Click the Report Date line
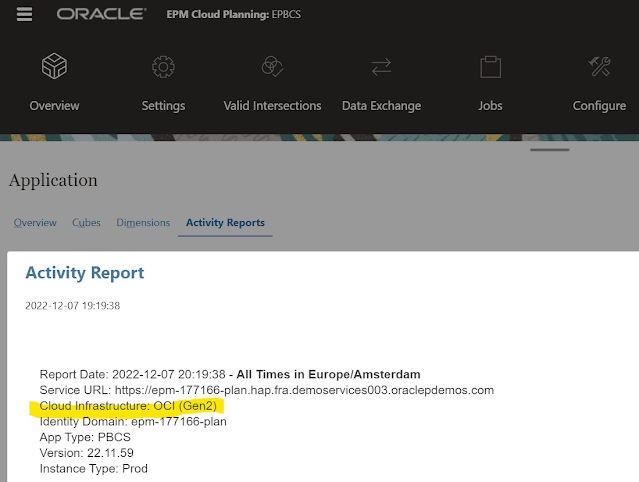Screen dimensions: 639x482 point(230,374)
